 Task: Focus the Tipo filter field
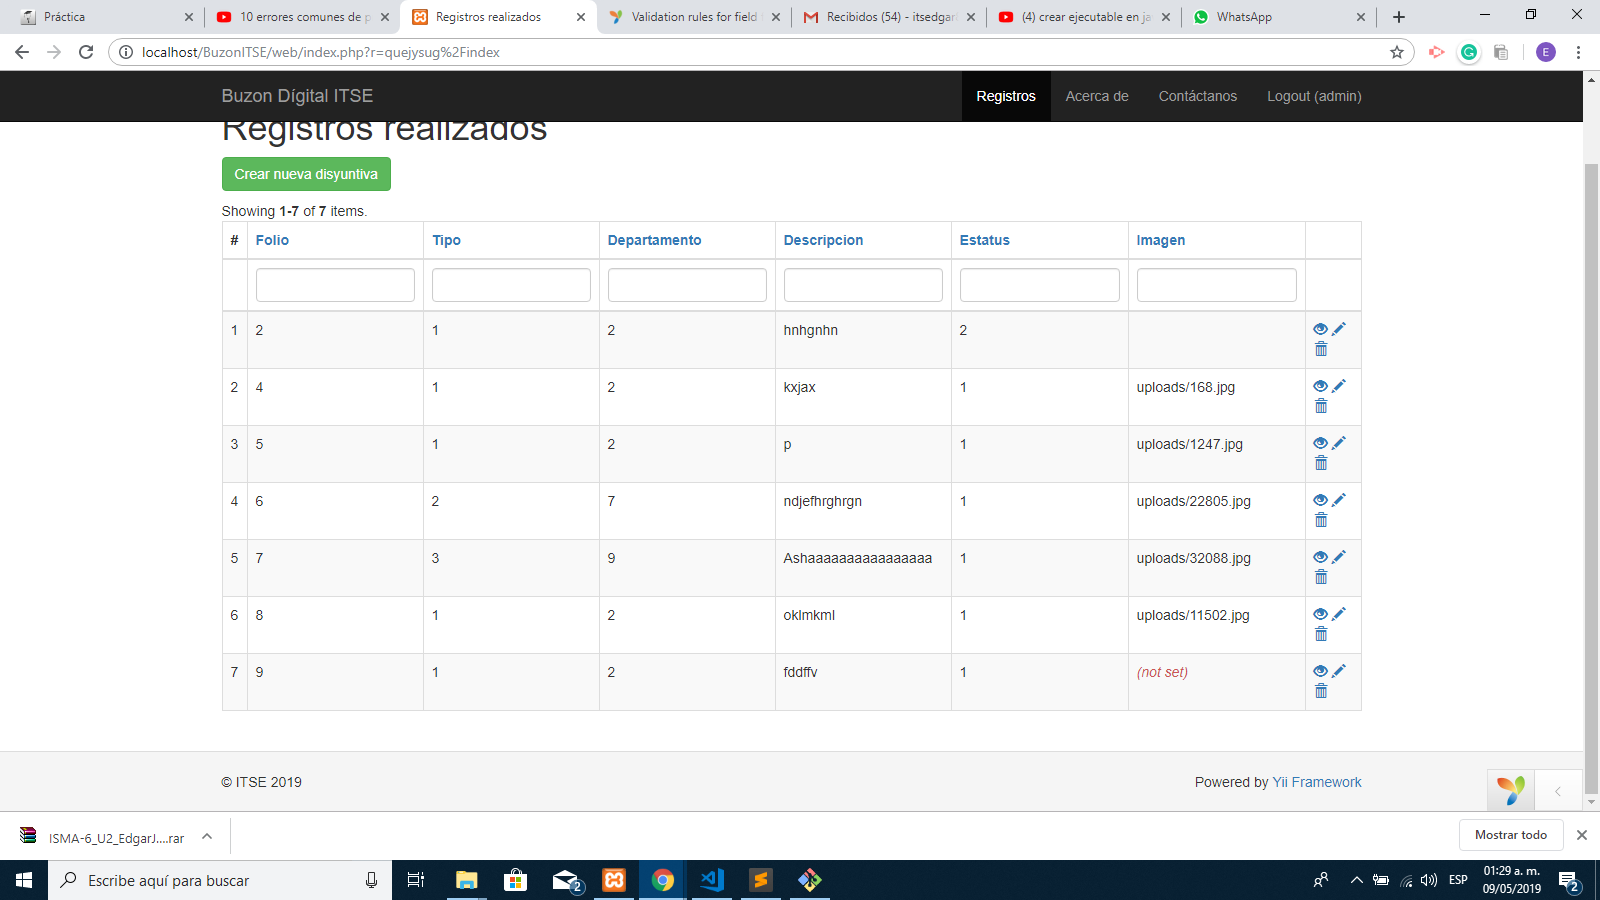tap(511, 285)
